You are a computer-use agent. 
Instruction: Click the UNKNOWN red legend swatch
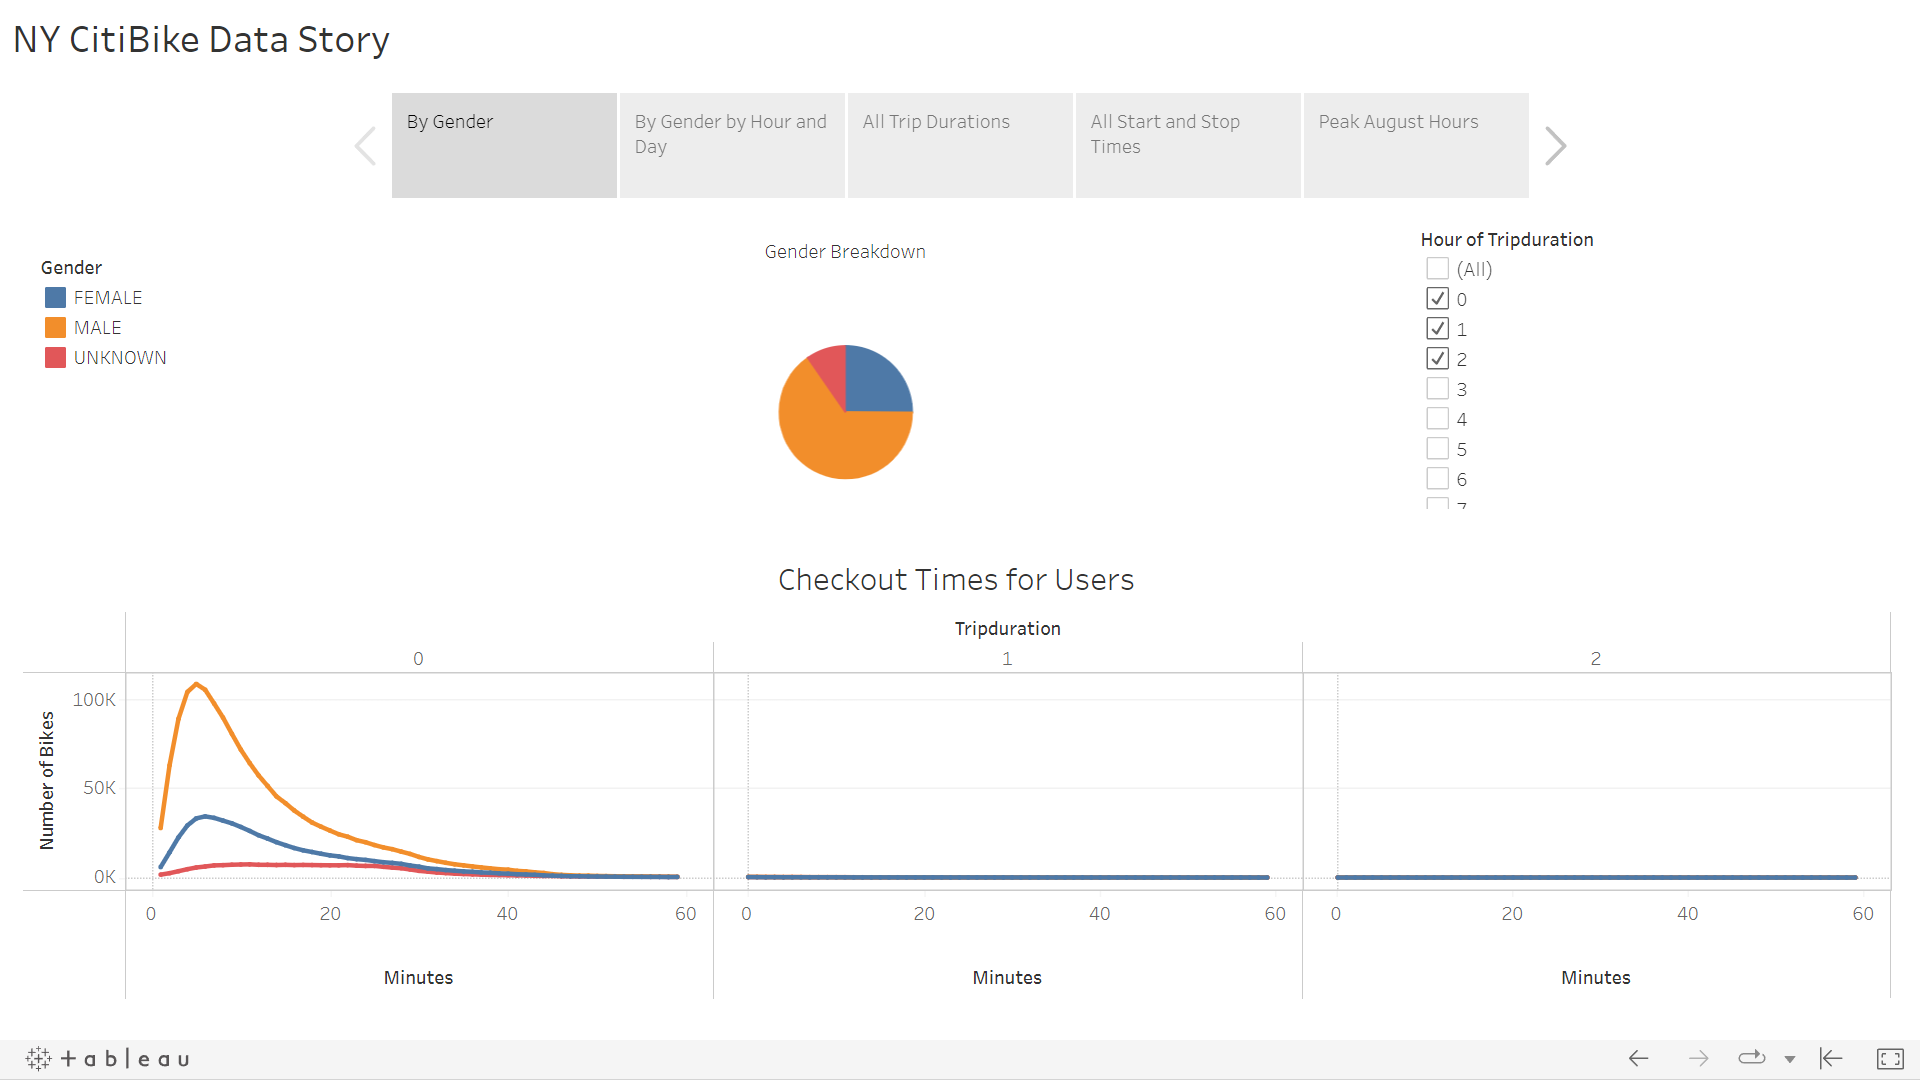55,358
